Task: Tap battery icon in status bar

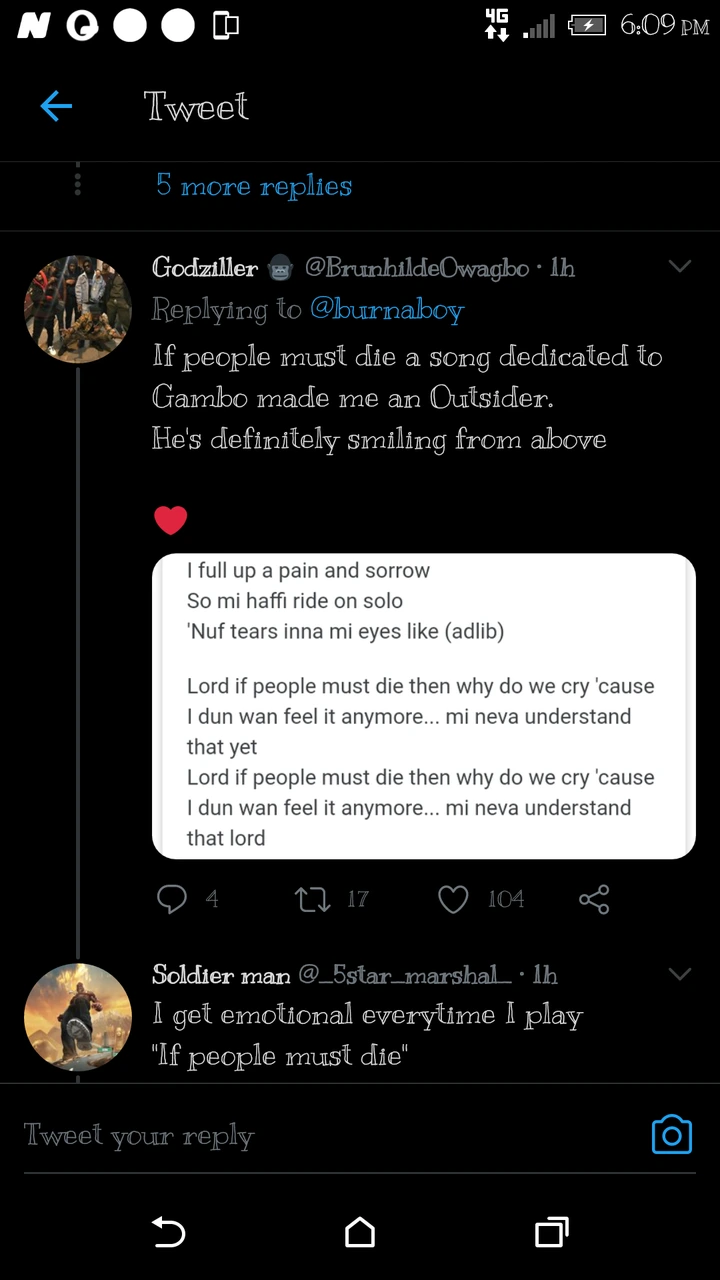Action: pyautogui.click(x=587, y=26)
